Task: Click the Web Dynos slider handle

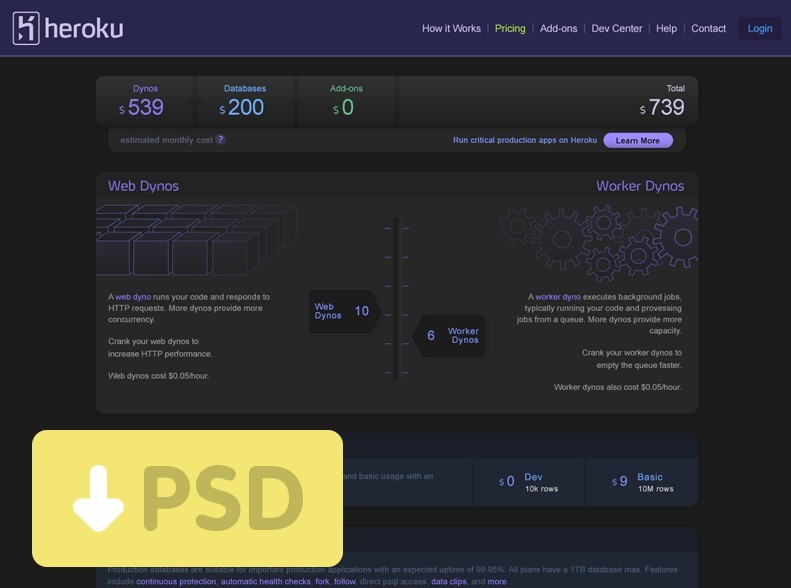Action: (x=345, y=311)
